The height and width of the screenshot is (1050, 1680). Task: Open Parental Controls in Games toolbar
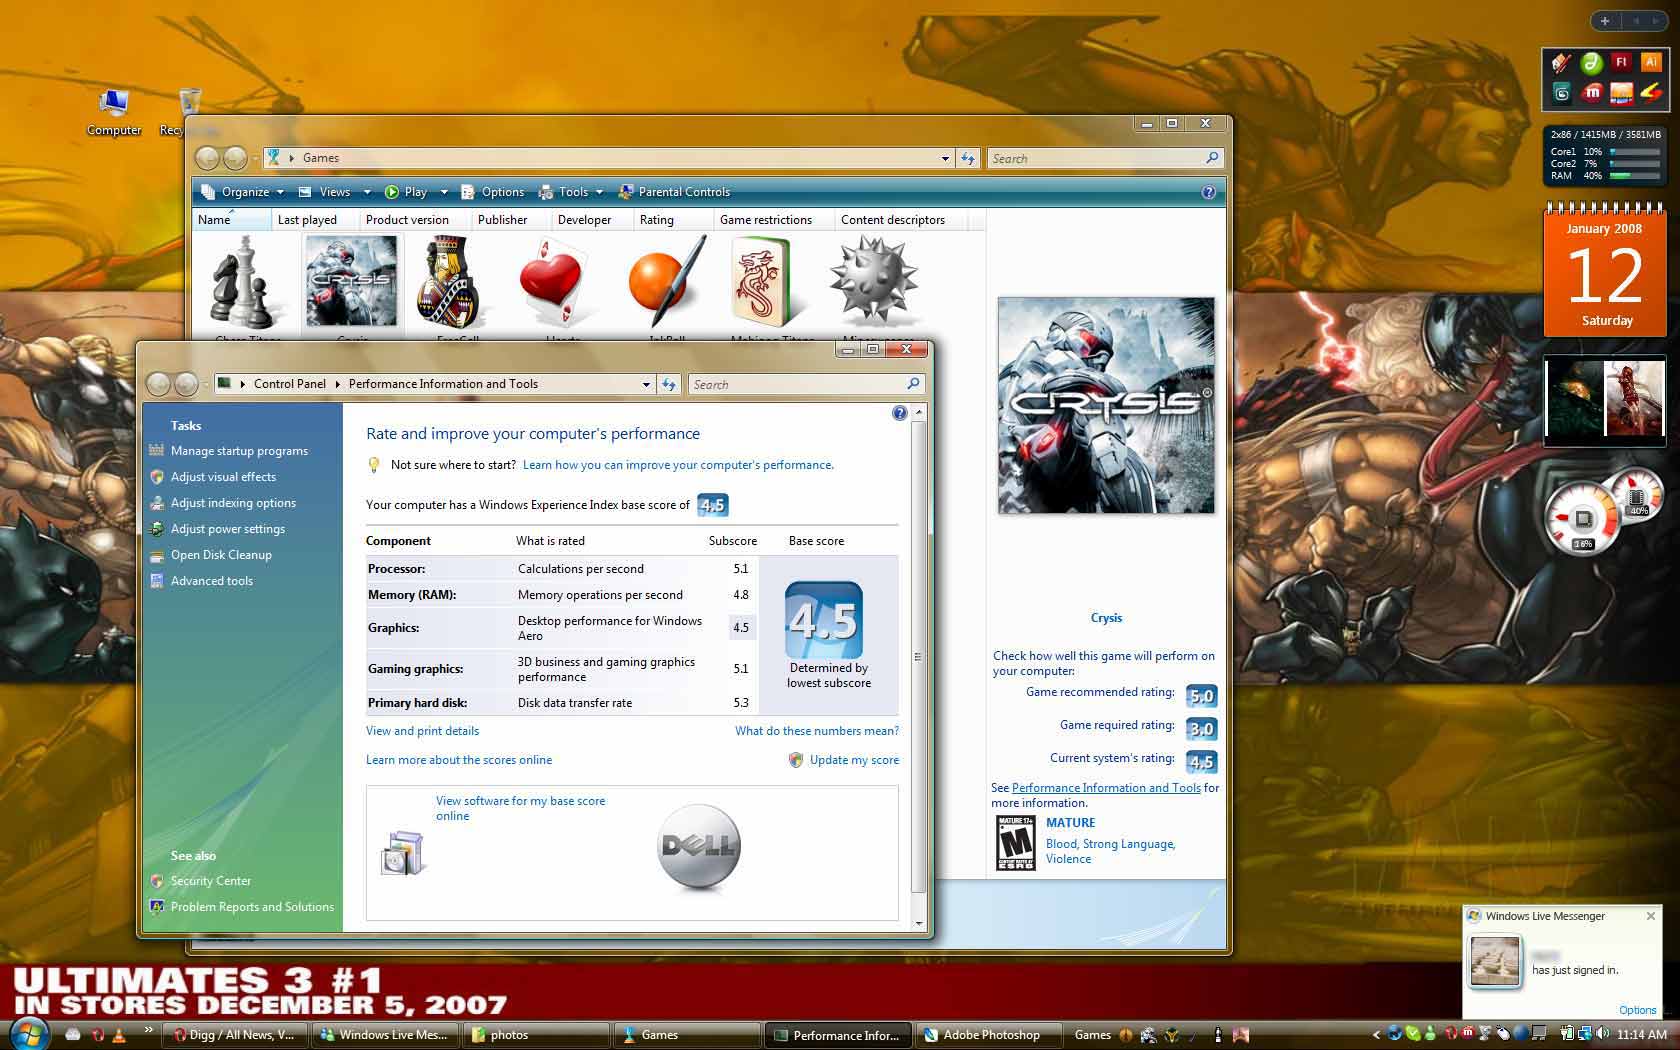[x=674, y=192]
